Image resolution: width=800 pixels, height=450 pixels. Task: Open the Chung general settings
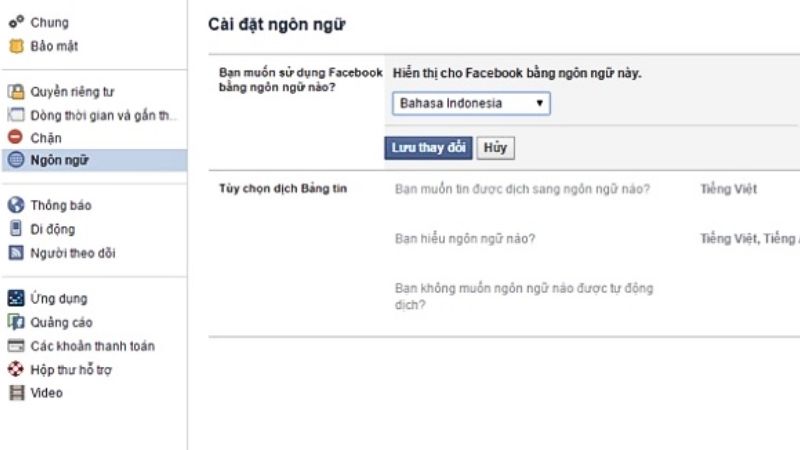49,22
